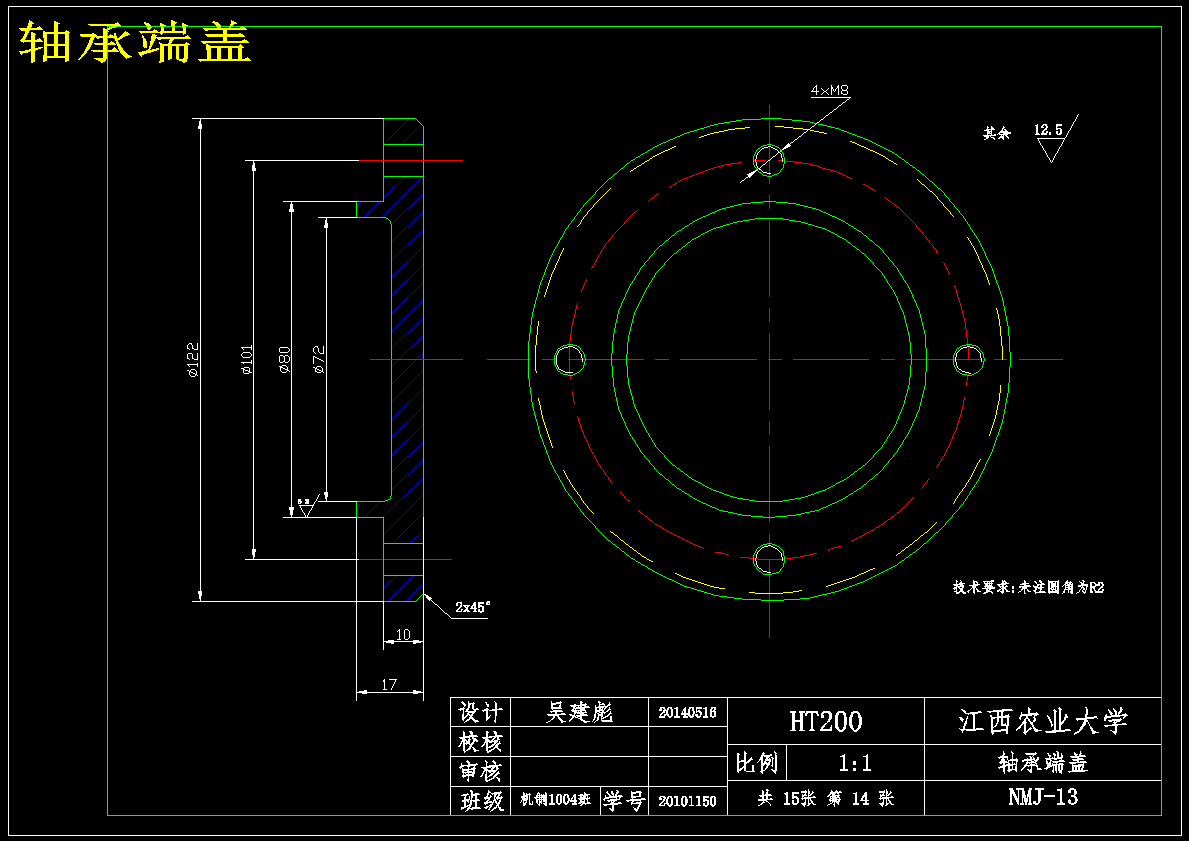The height and width of the screenshot is (841, 1189).
Task: Select designer name 吴建彪
Action: click(x=580, y=712)
